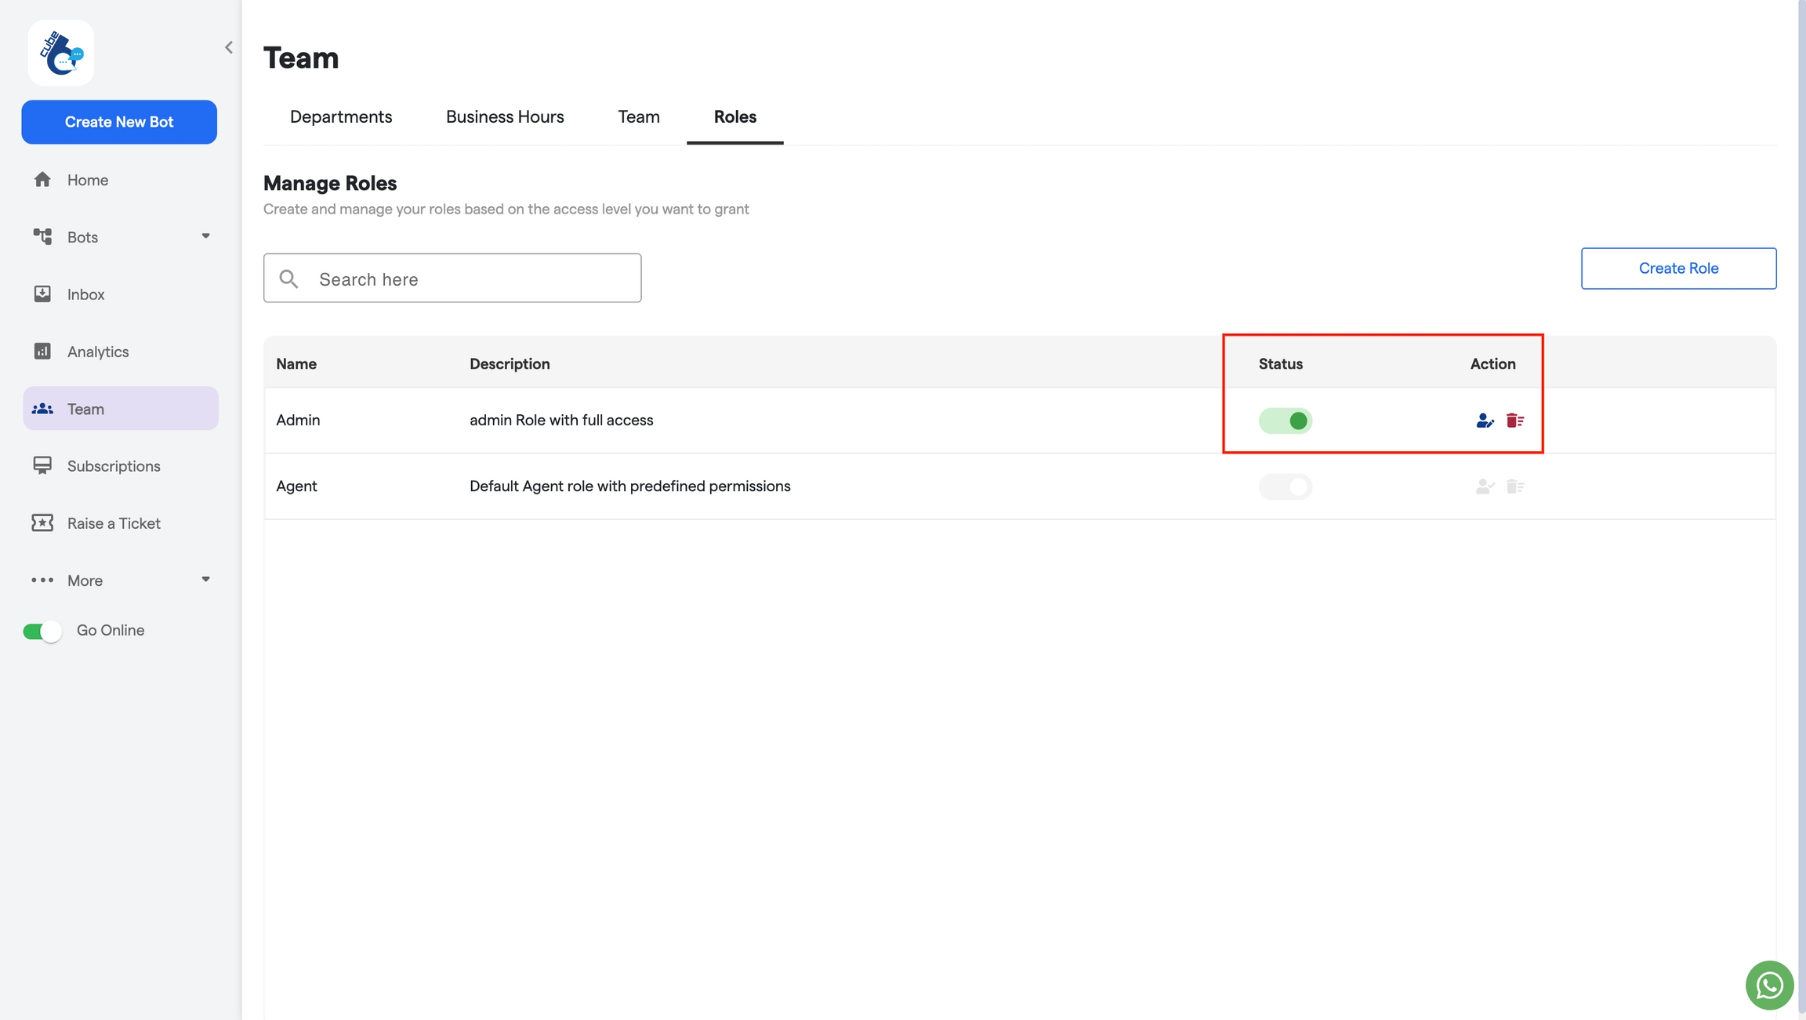Switch to the Team tab
Viewport: 1806px width, 1020px height.
pos(639,117)
